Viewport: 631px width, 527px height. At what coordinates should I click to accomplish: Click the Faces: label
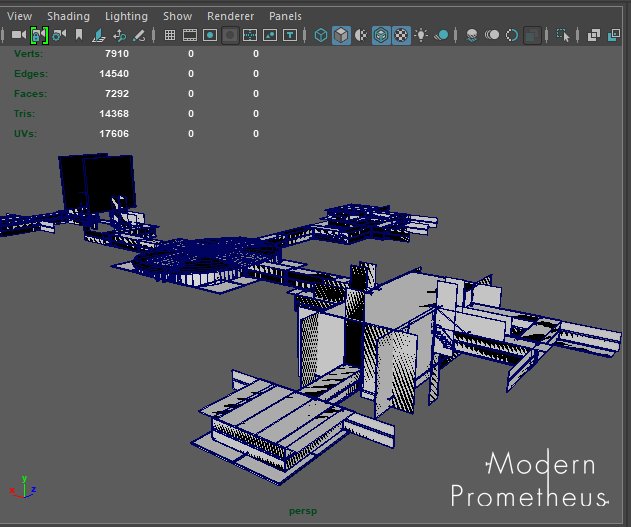[30, 94]
